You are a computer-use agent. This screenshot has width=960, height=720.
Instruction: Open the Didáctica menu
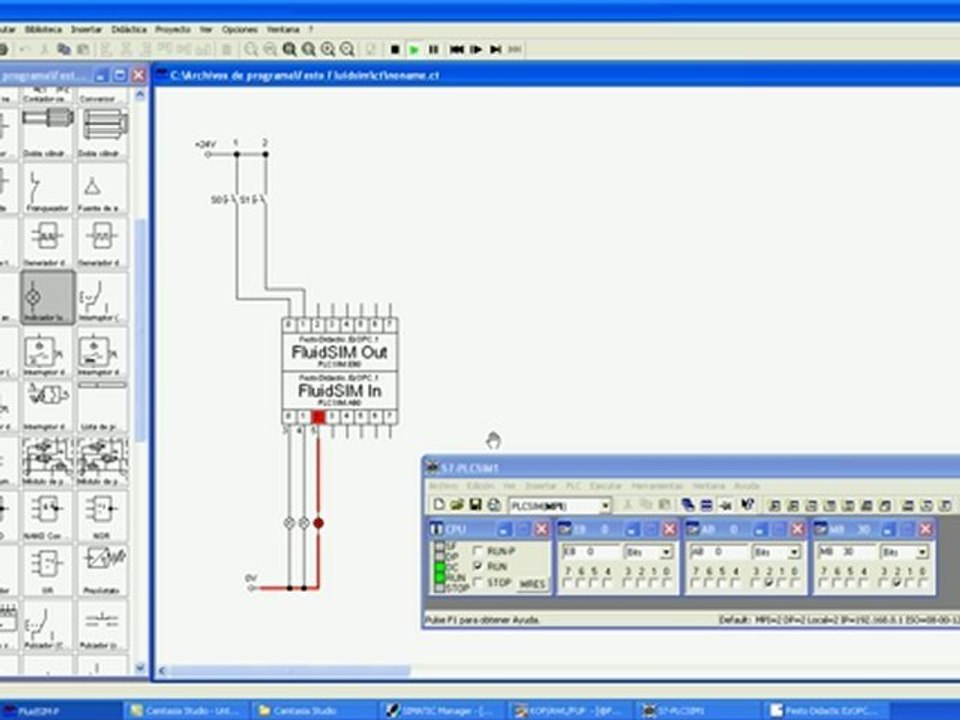(129, 29)
